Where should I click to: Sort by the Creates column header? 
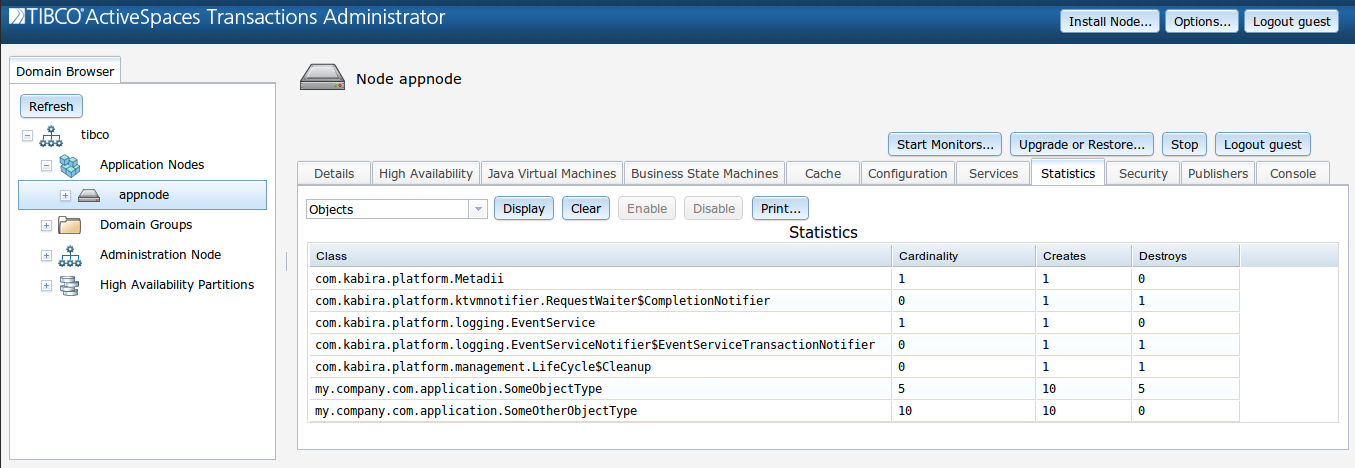tap(1083, 256)
